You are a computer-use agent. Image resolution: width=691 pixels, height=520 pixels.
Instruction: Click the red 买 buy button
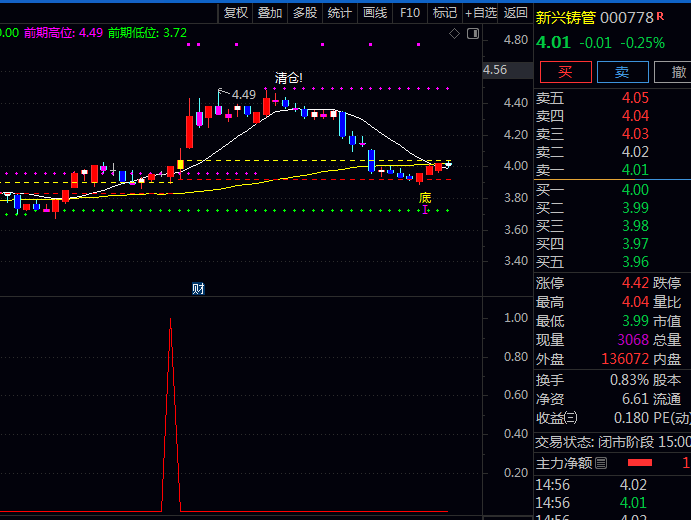pyautogui.click(x=565, y=72)
